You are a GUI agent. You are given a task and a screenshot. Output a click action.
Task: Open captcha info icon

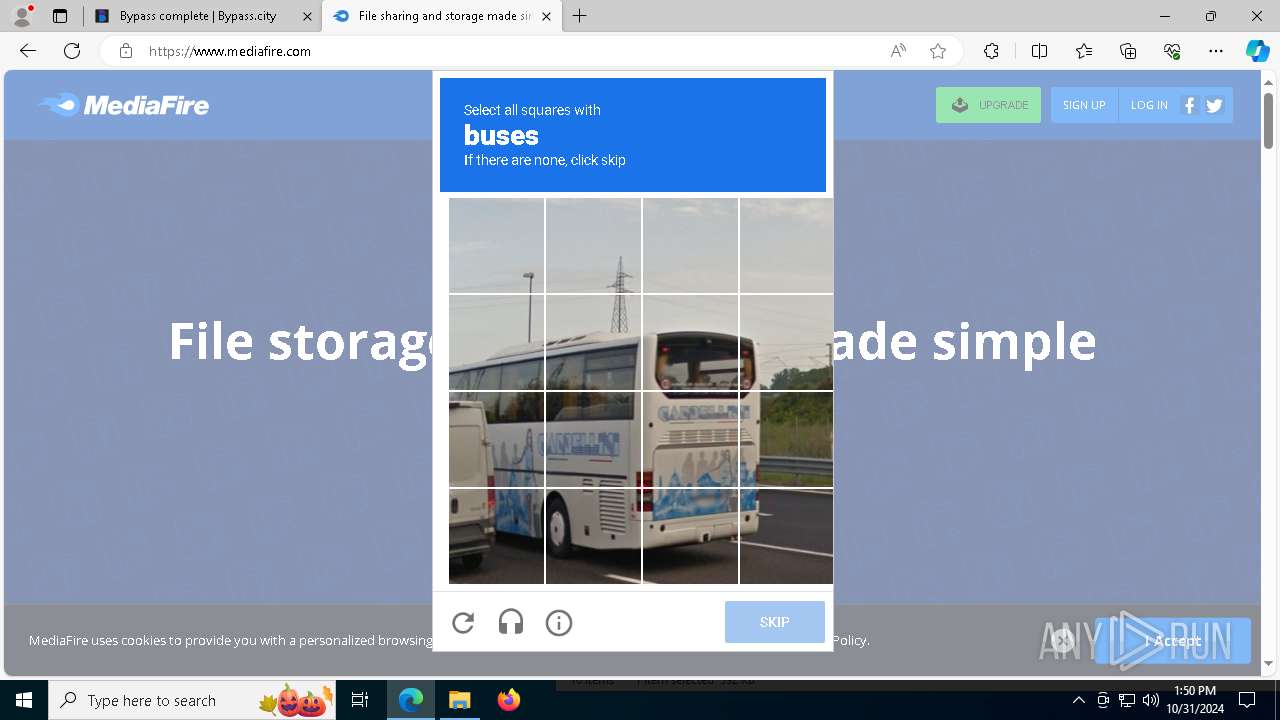[559, 623]
